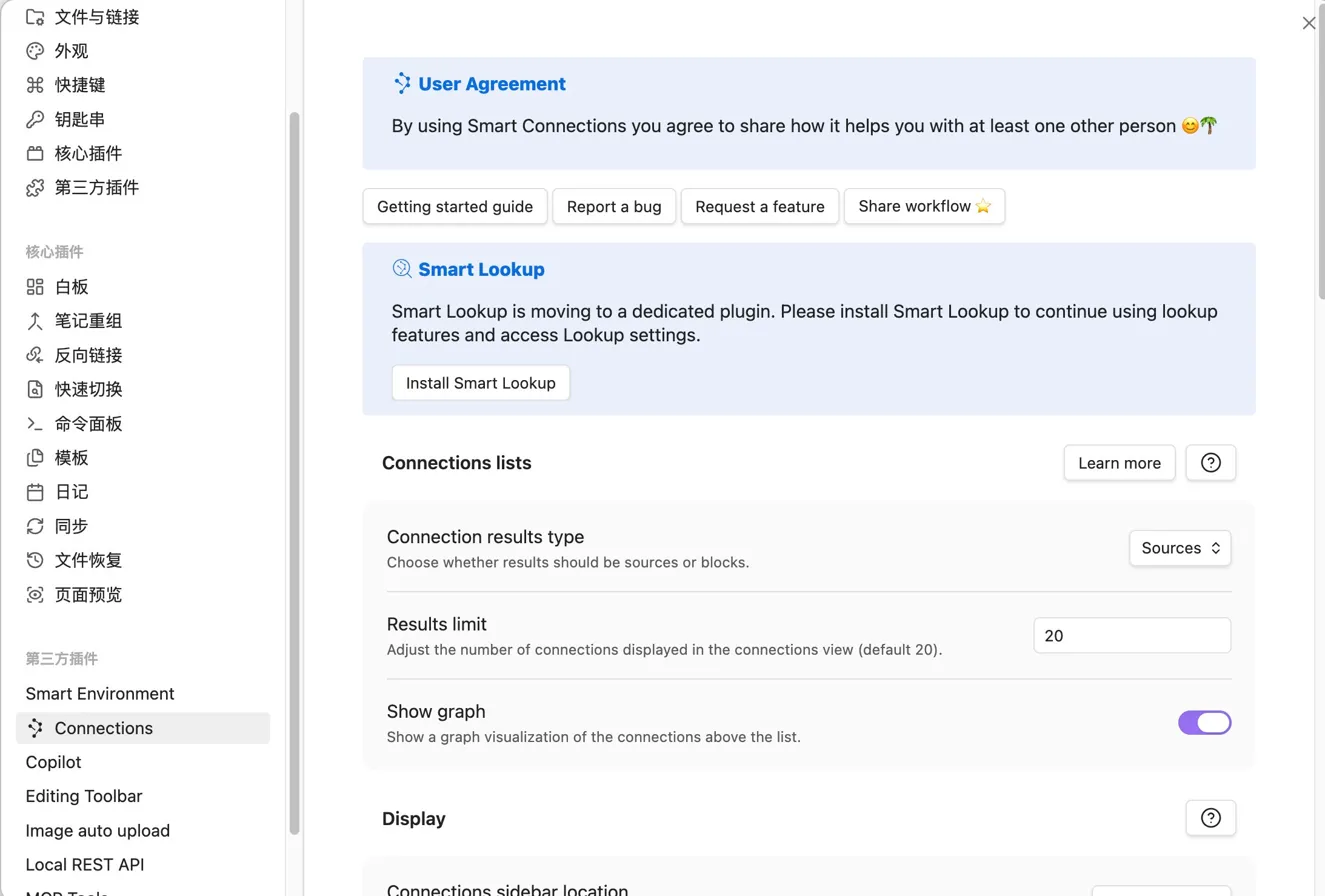Click the 同步 text label
The height and width of the screenshot is (896, 1325).
[x=72, y=526]
